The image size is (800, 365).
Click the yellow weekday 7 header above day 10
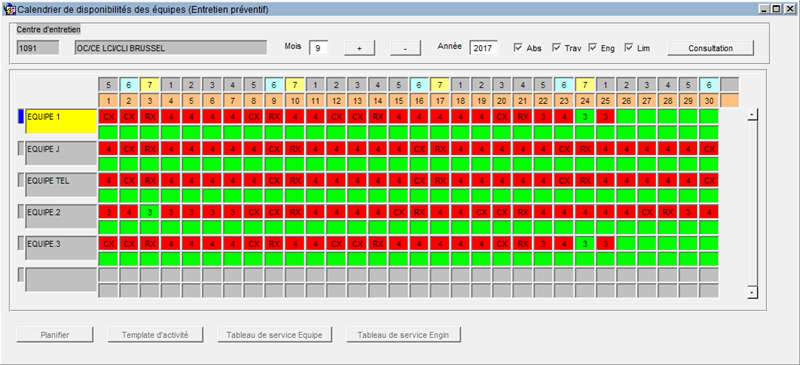point(295,85)
